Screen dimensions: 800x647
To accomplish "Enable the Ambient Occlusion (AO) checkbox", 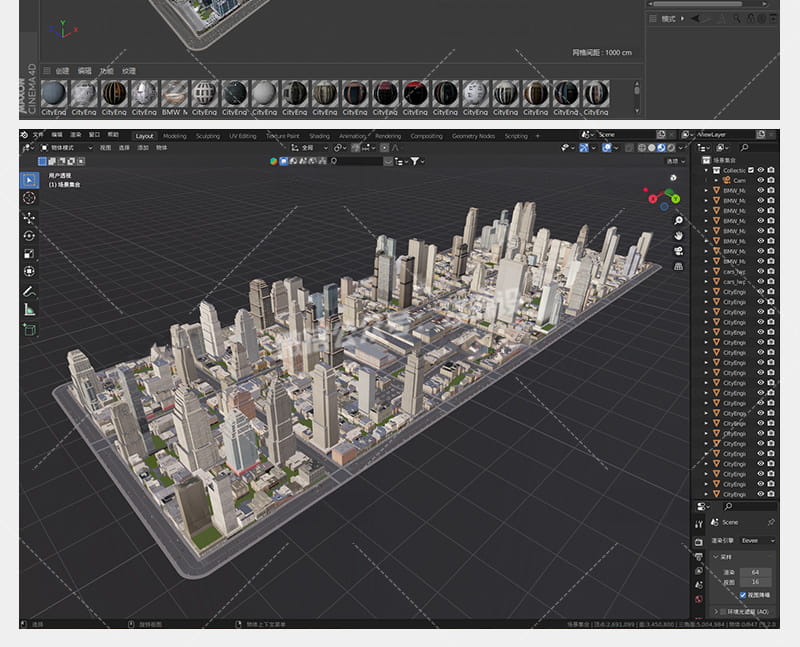I will (722, 611).
